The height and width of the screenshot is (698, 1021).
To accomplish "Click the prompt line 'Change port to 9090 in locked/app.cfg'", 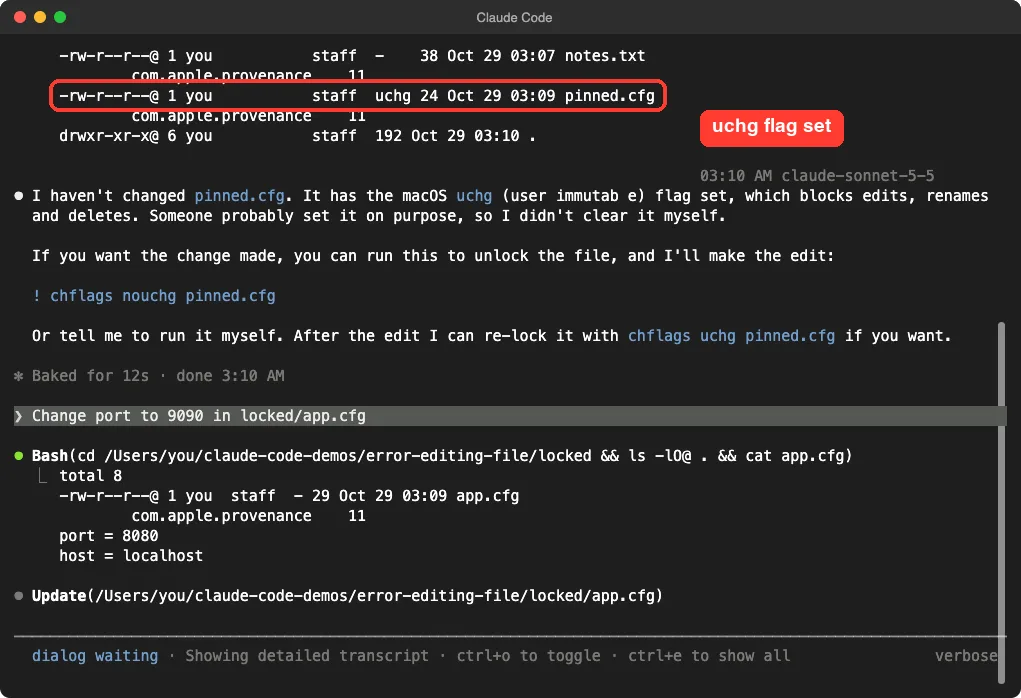I will click(x=510, y=415).
